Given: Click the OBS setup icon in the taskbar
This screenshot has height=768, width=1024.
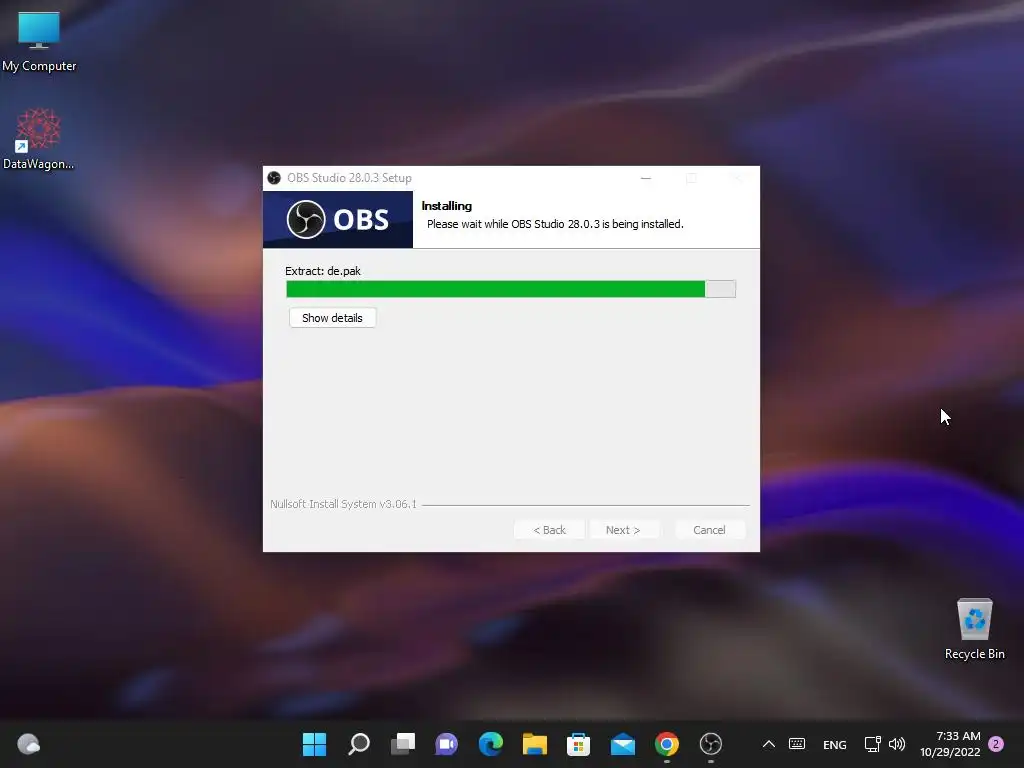Looking at the screenshot, I should coord(711,744).
